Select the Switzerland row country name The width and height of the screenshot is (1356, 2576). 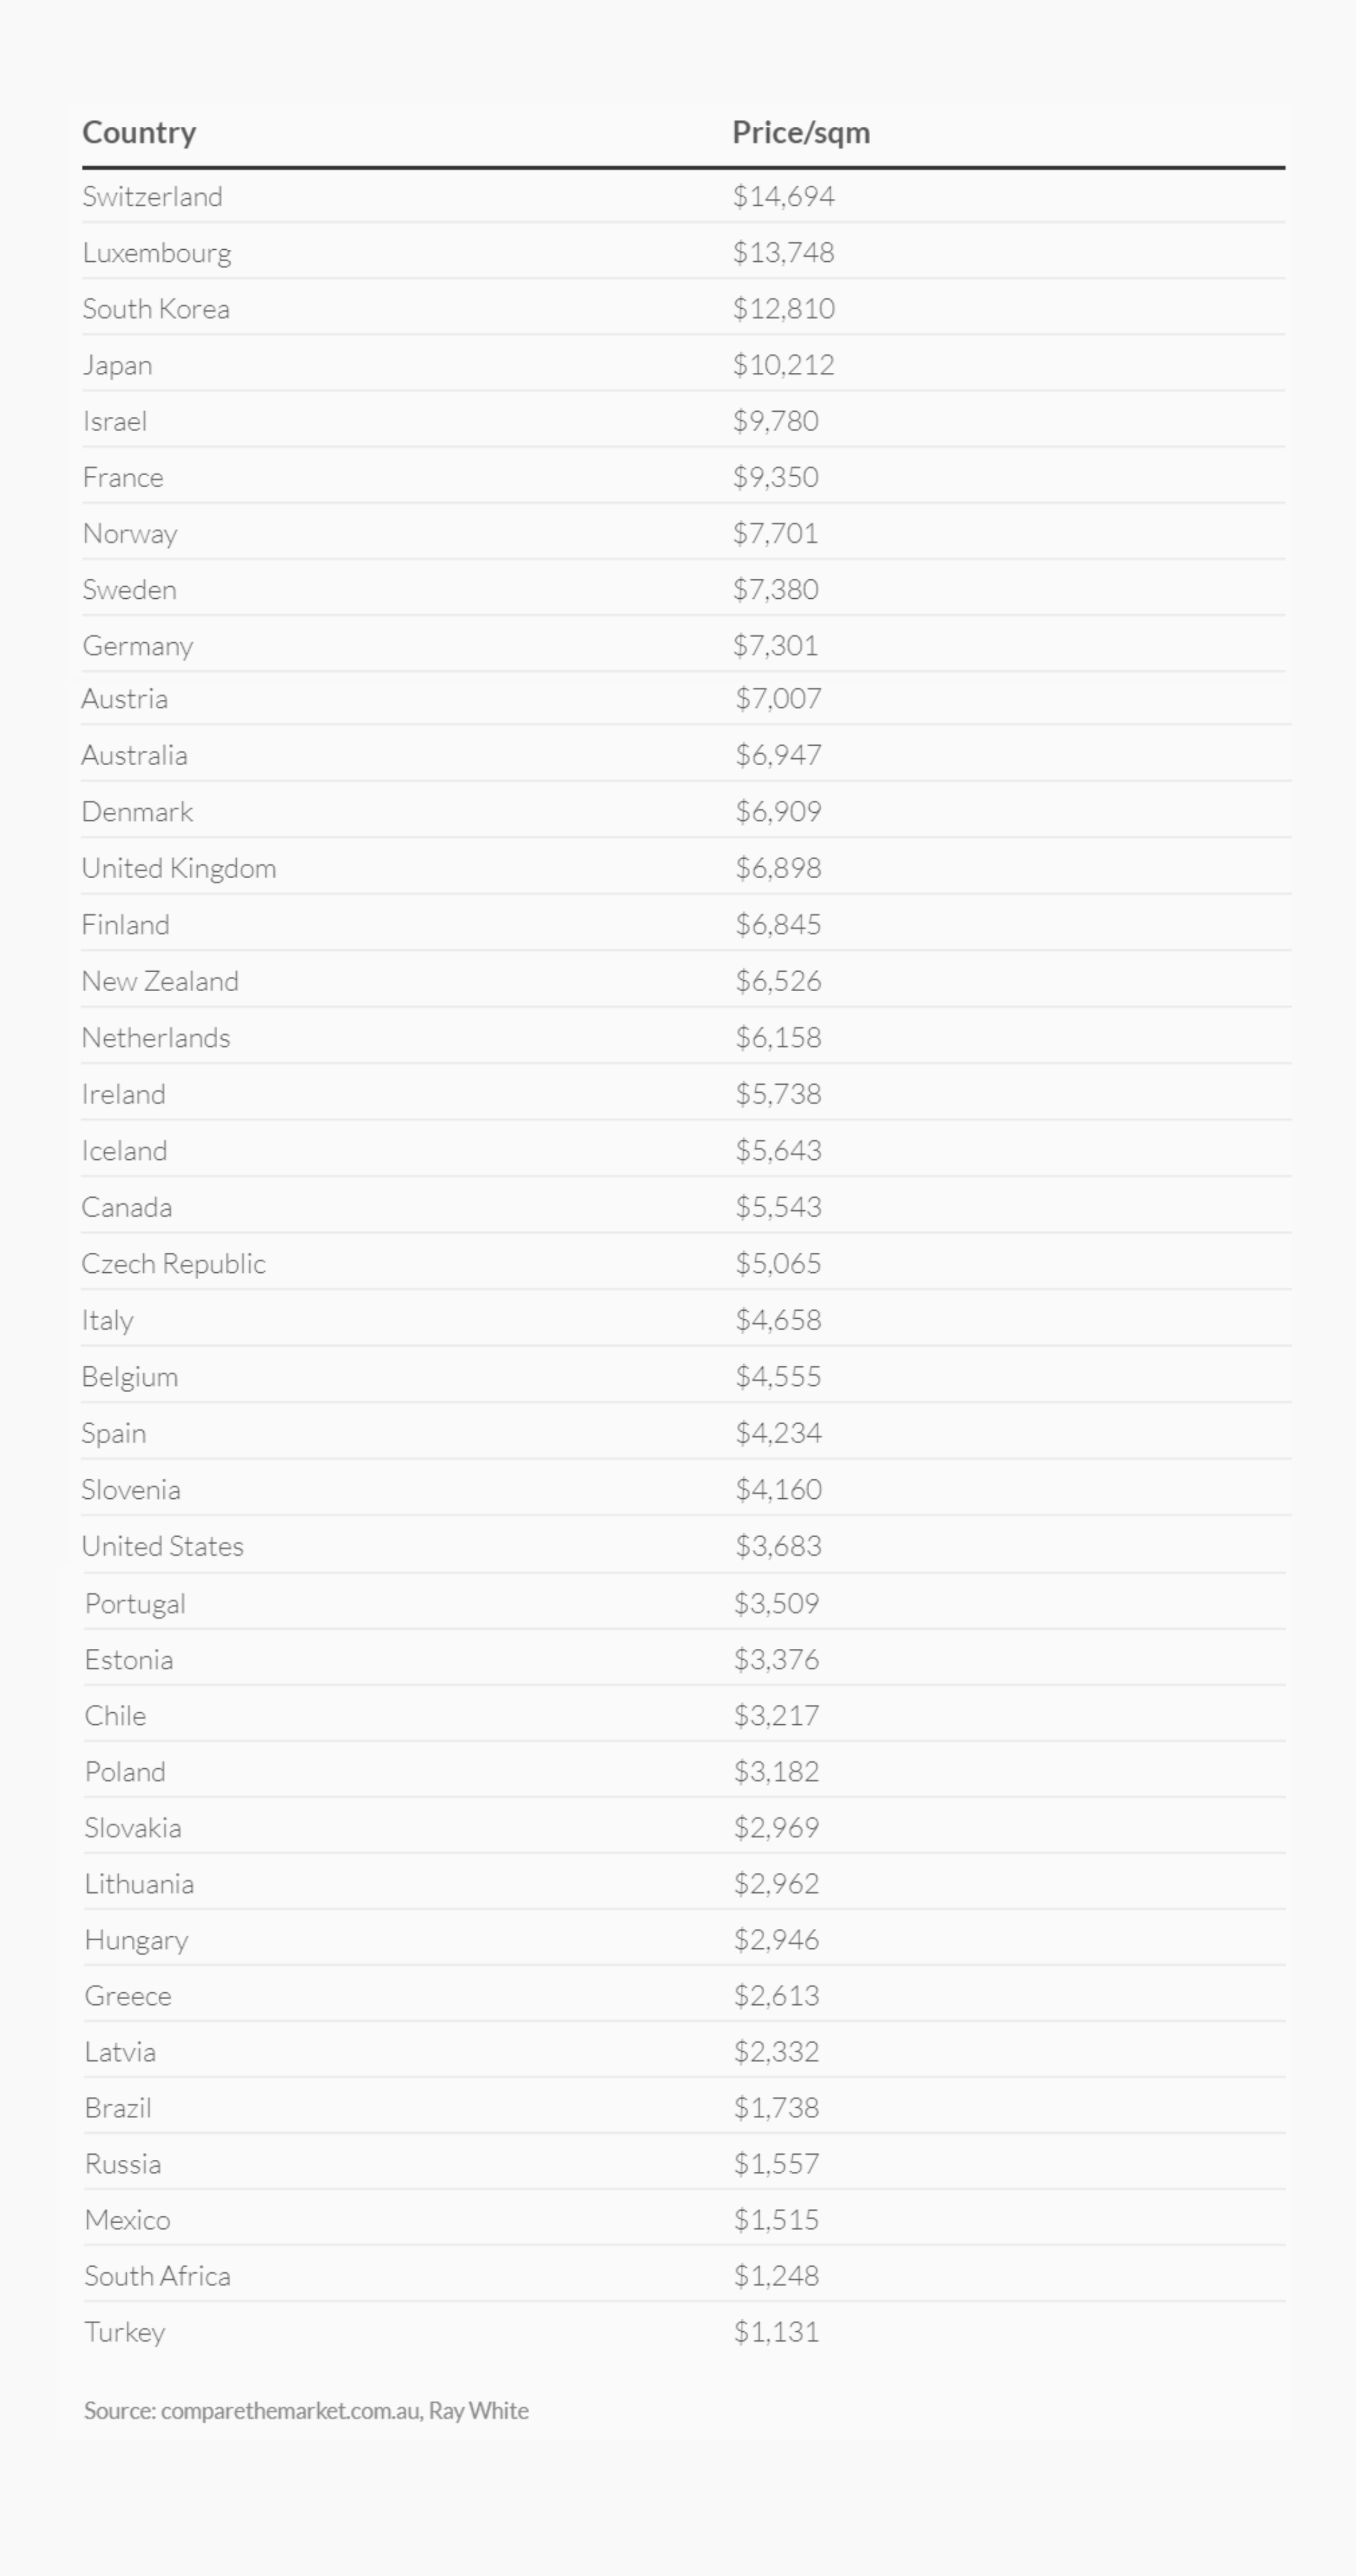click(152, 196)
